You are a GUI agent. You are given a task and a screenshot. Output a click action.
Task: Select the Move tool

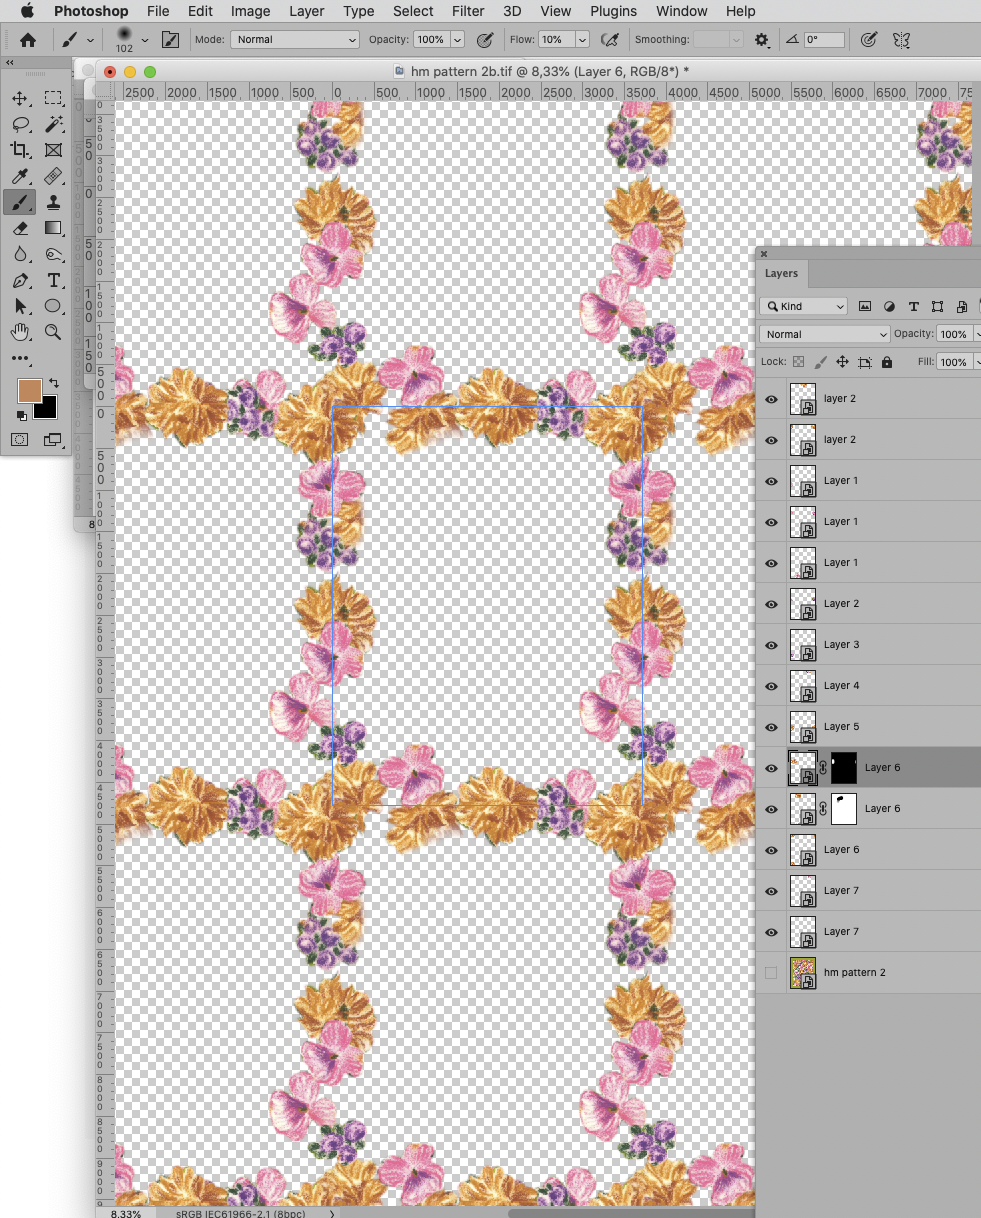click(21, 98)
